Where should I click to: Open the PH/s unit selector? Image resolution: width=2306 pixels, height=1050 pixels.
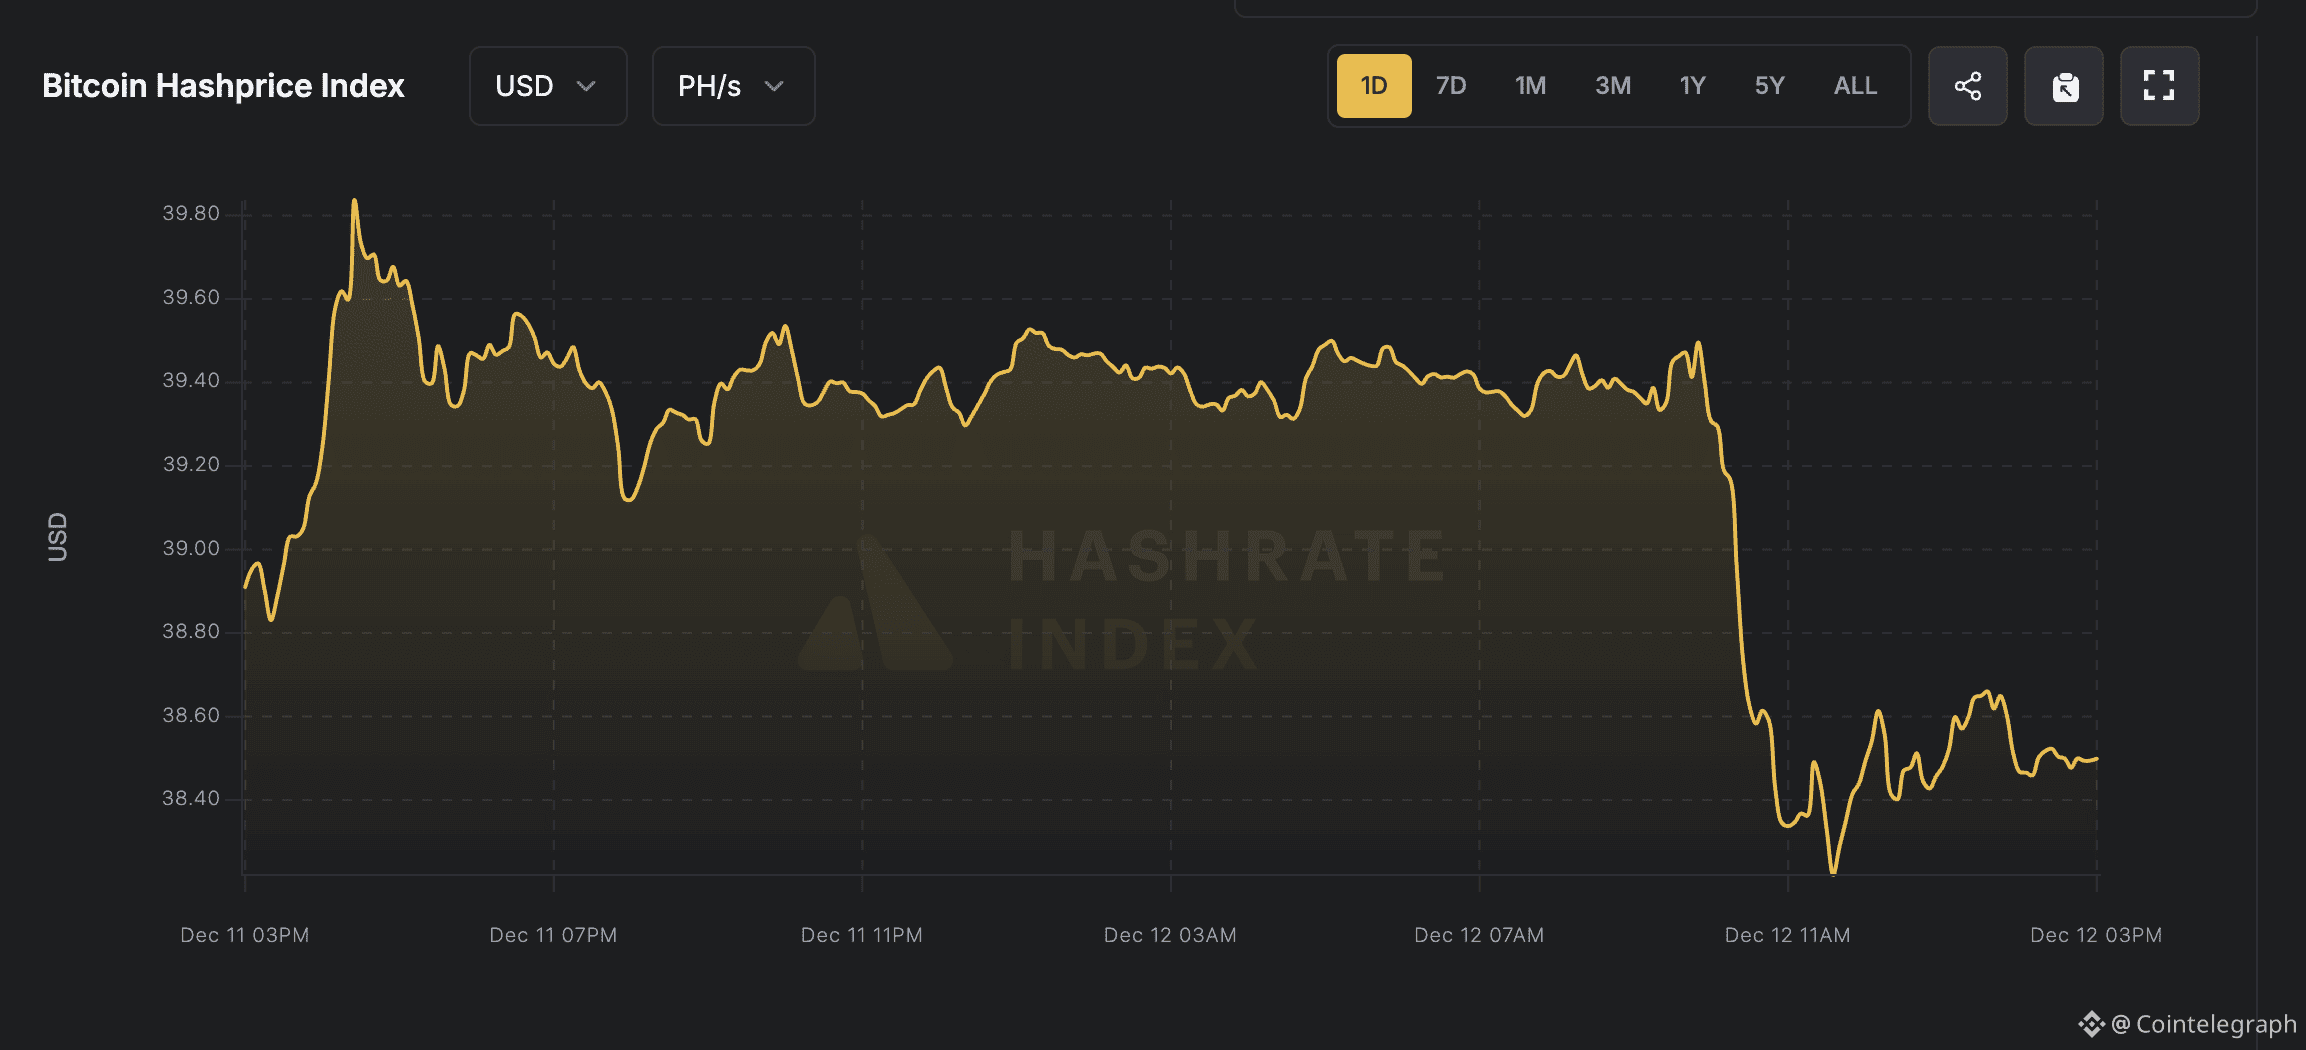(732, 86)
